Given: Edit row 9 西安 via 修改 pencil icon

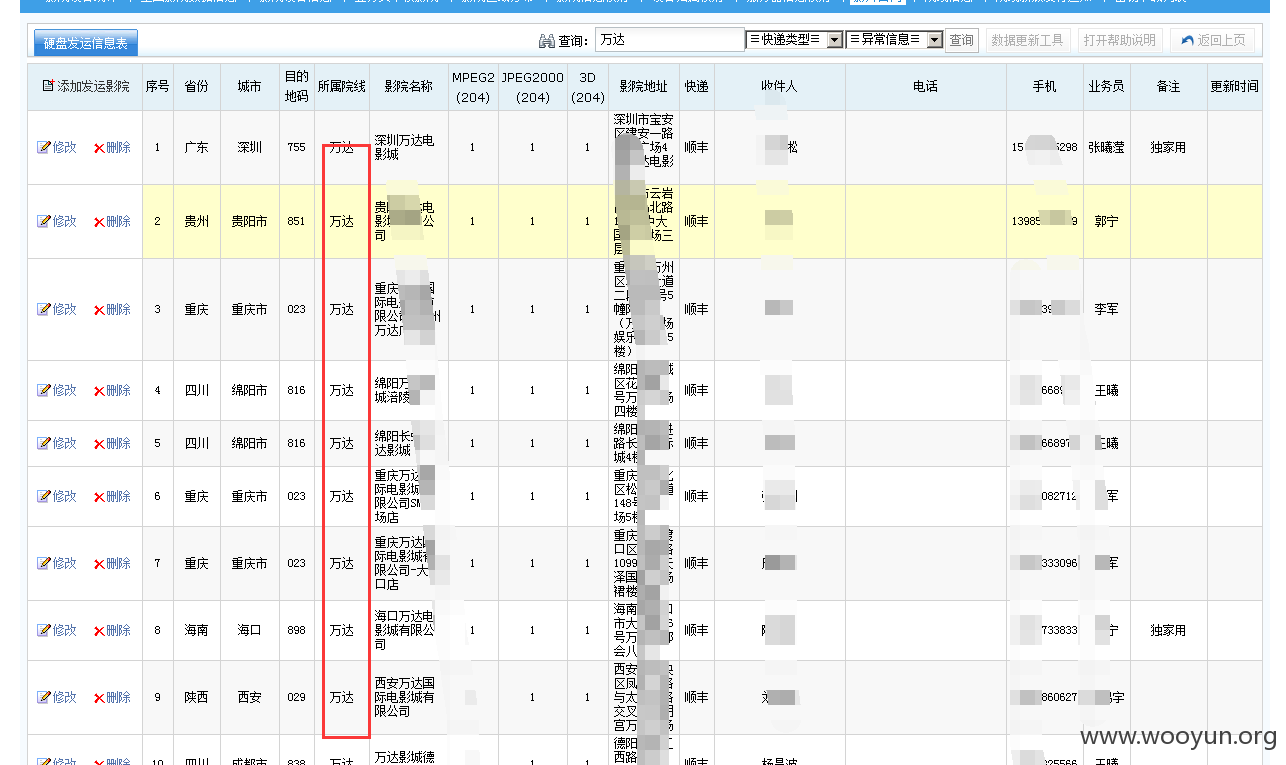Looking at the screenshot, I should pos(43,697).
